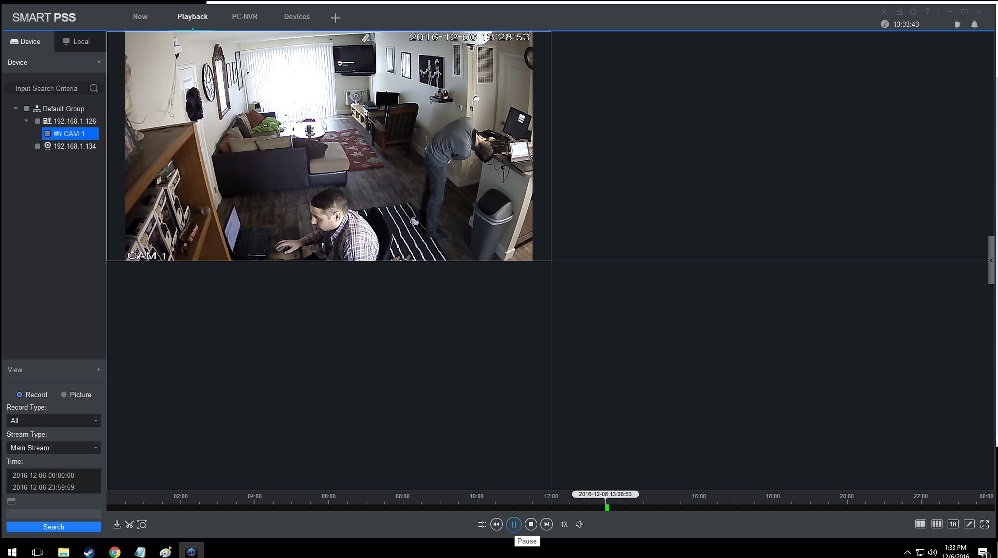Image resolution: width=998 pixels, height=558 pixels.
Task: Collapse the Device panel header
Action: [53, 62]
